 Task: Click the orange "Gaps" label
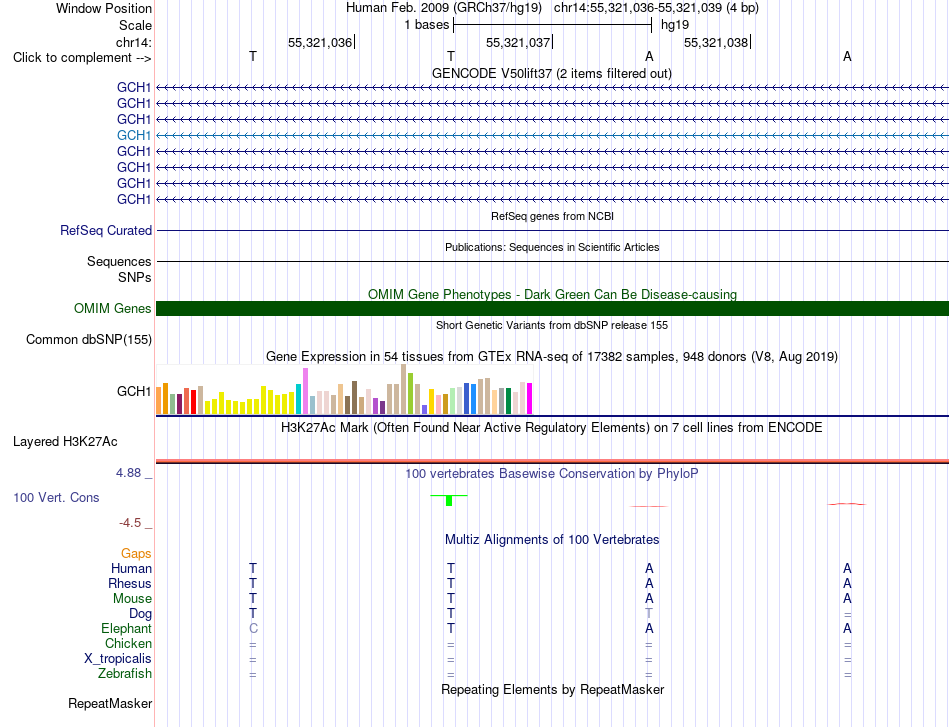click(x=136, y=553)
